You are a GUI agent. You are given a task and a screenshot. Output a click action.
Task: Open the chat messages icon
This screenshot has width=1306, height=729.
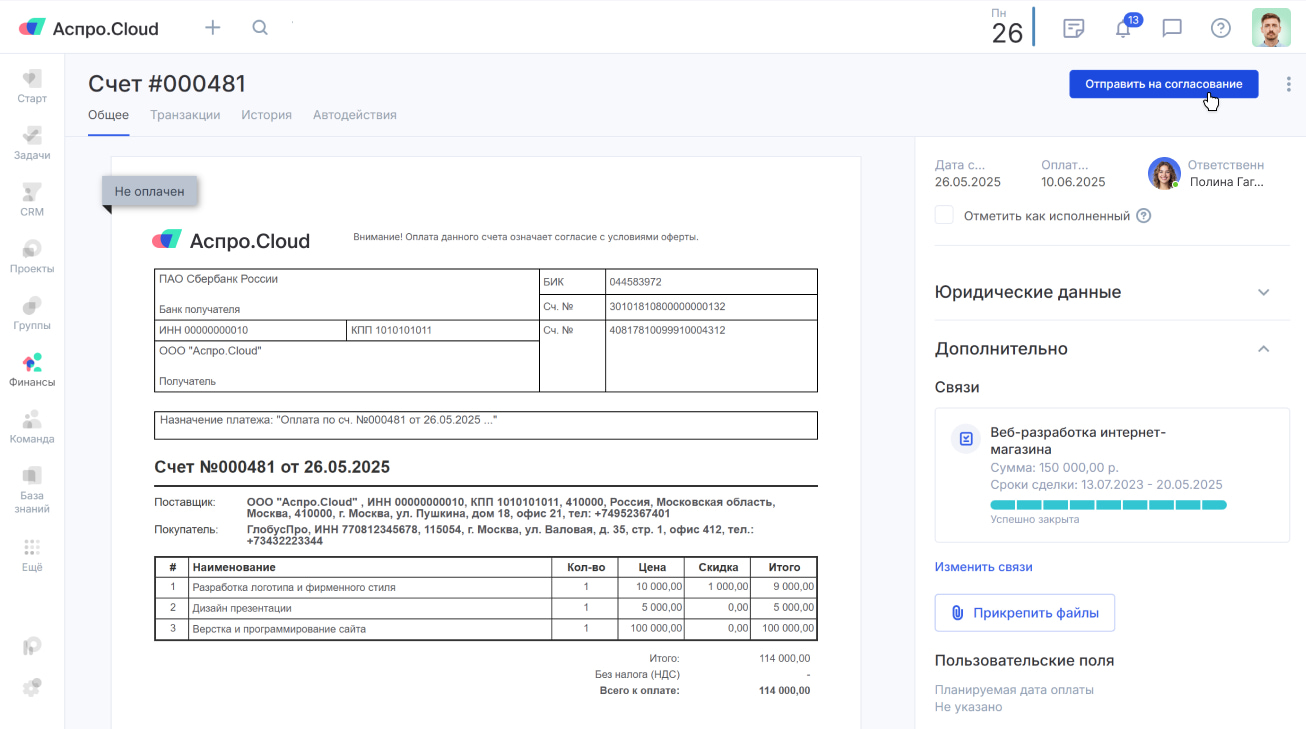pyautogui.click(x=1172, y=28)
